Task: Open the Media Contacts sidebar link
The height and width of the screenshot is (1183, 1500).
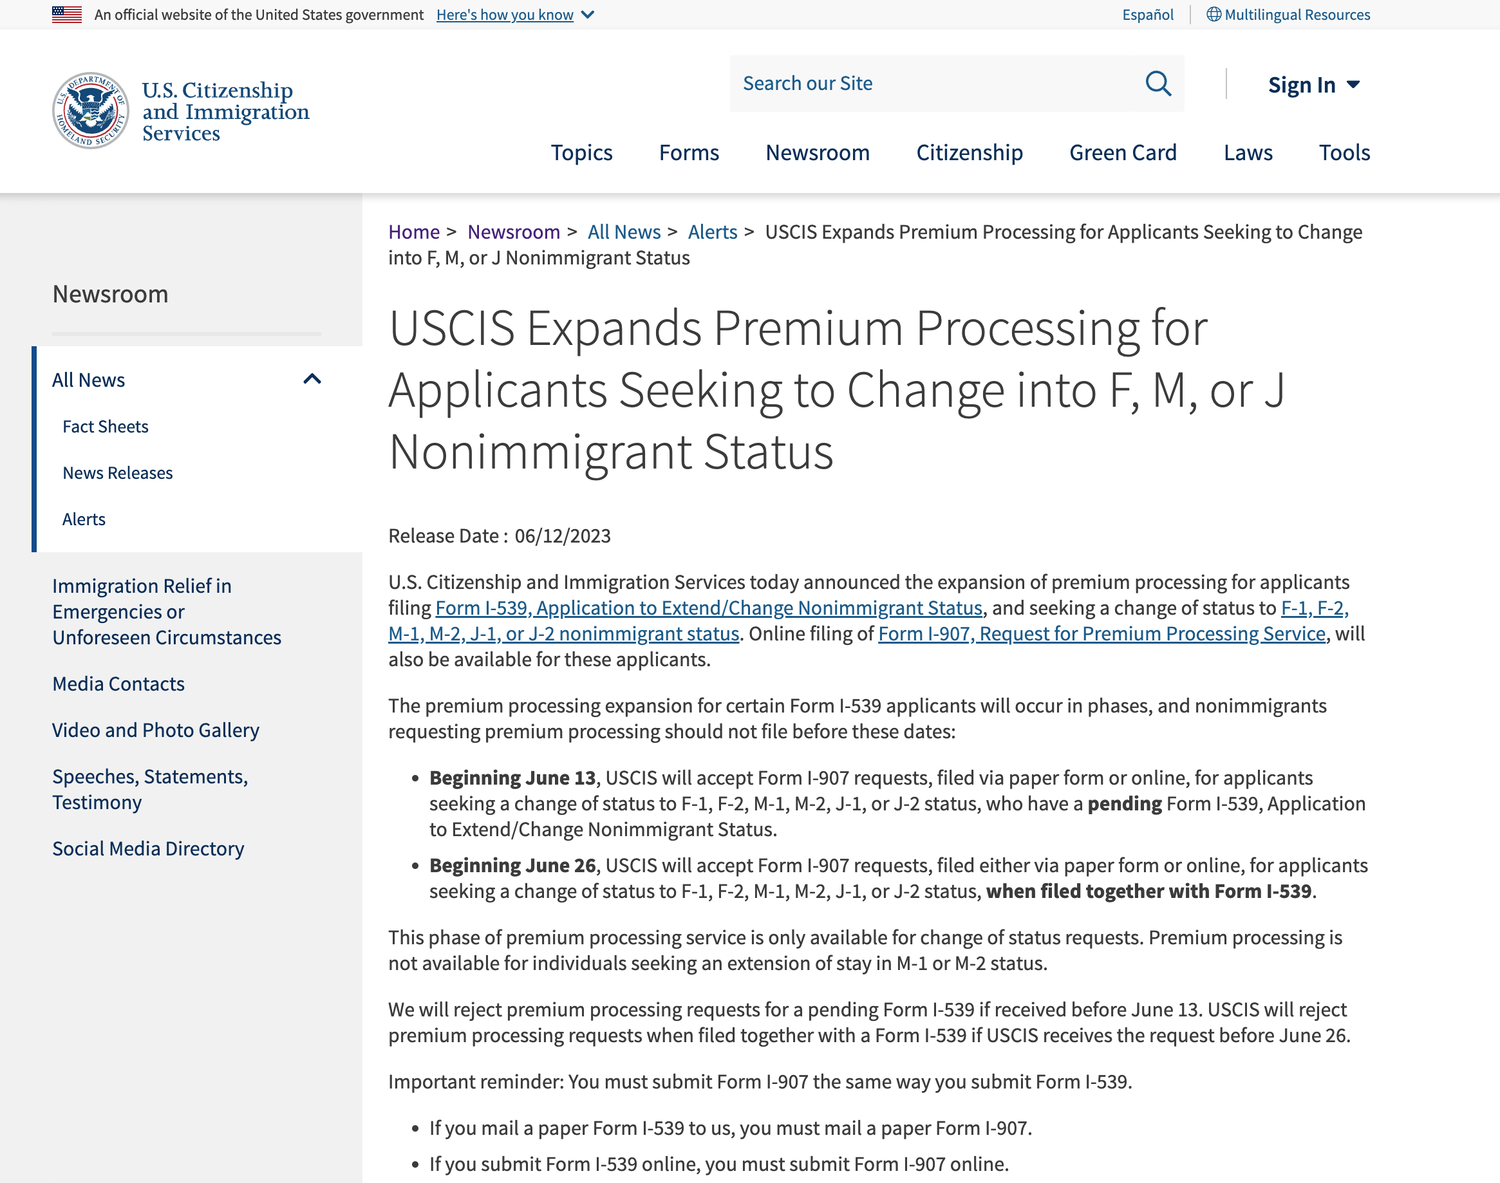Action: (x=119, y=684)
